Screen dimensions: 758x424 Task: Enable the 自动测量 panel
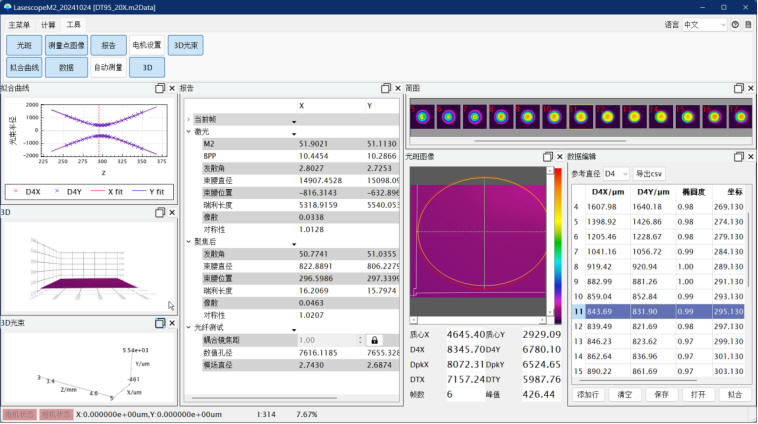point(108,67)
